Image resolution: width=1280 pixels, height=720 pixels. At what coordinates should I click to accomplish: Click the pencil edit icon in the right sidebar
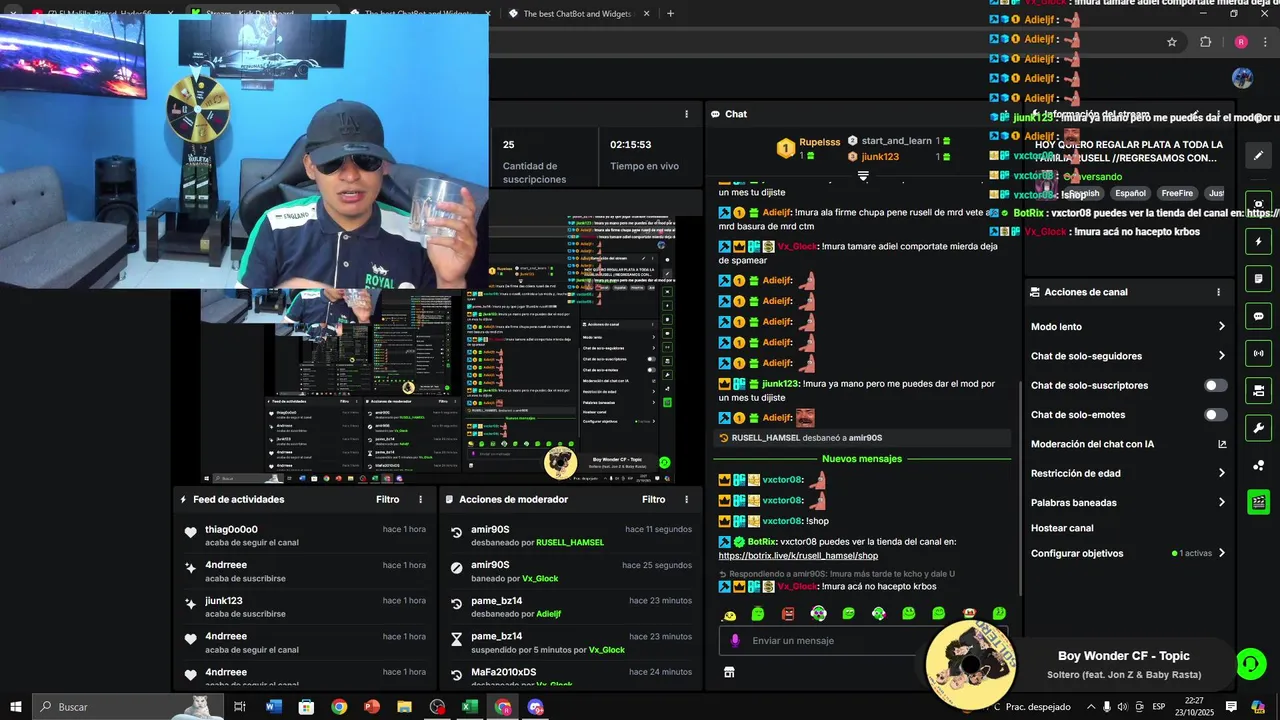pos(1258,155)
